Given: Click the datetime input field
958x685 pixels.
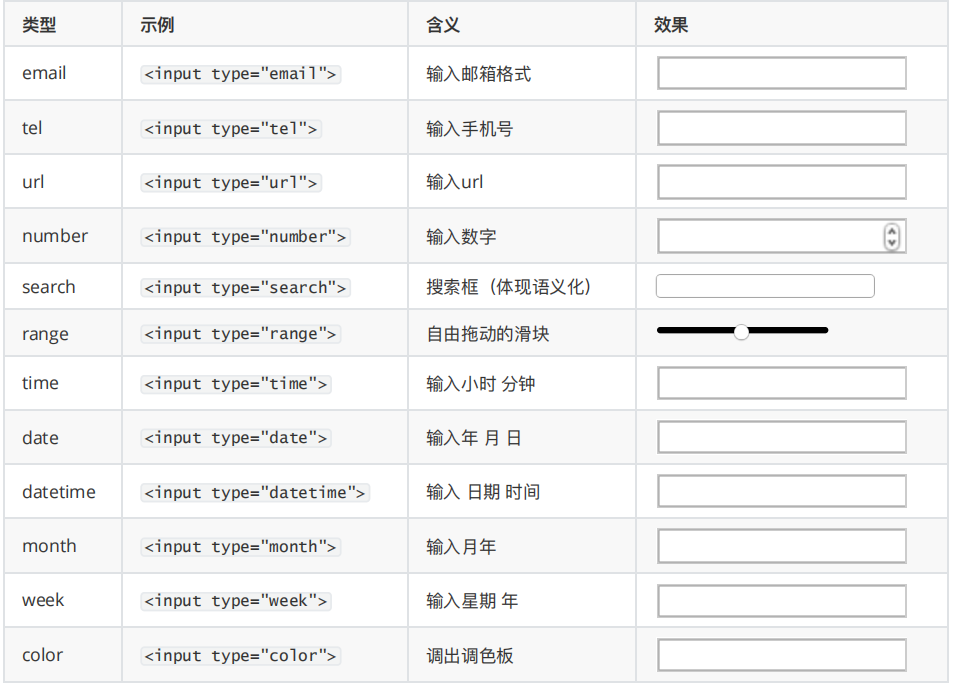Looking at the screenshot, I should point(781,491).
